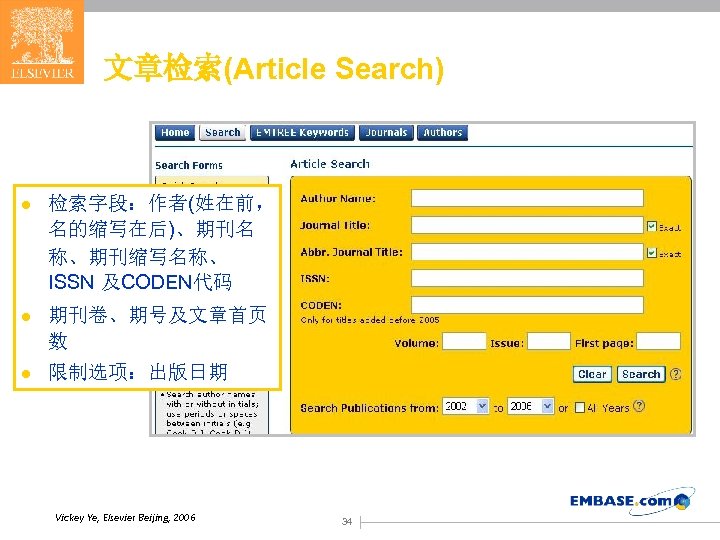Viewport: 720px width, 540px height.
Task: Switch to the Search tab
Action: [223, 133]
